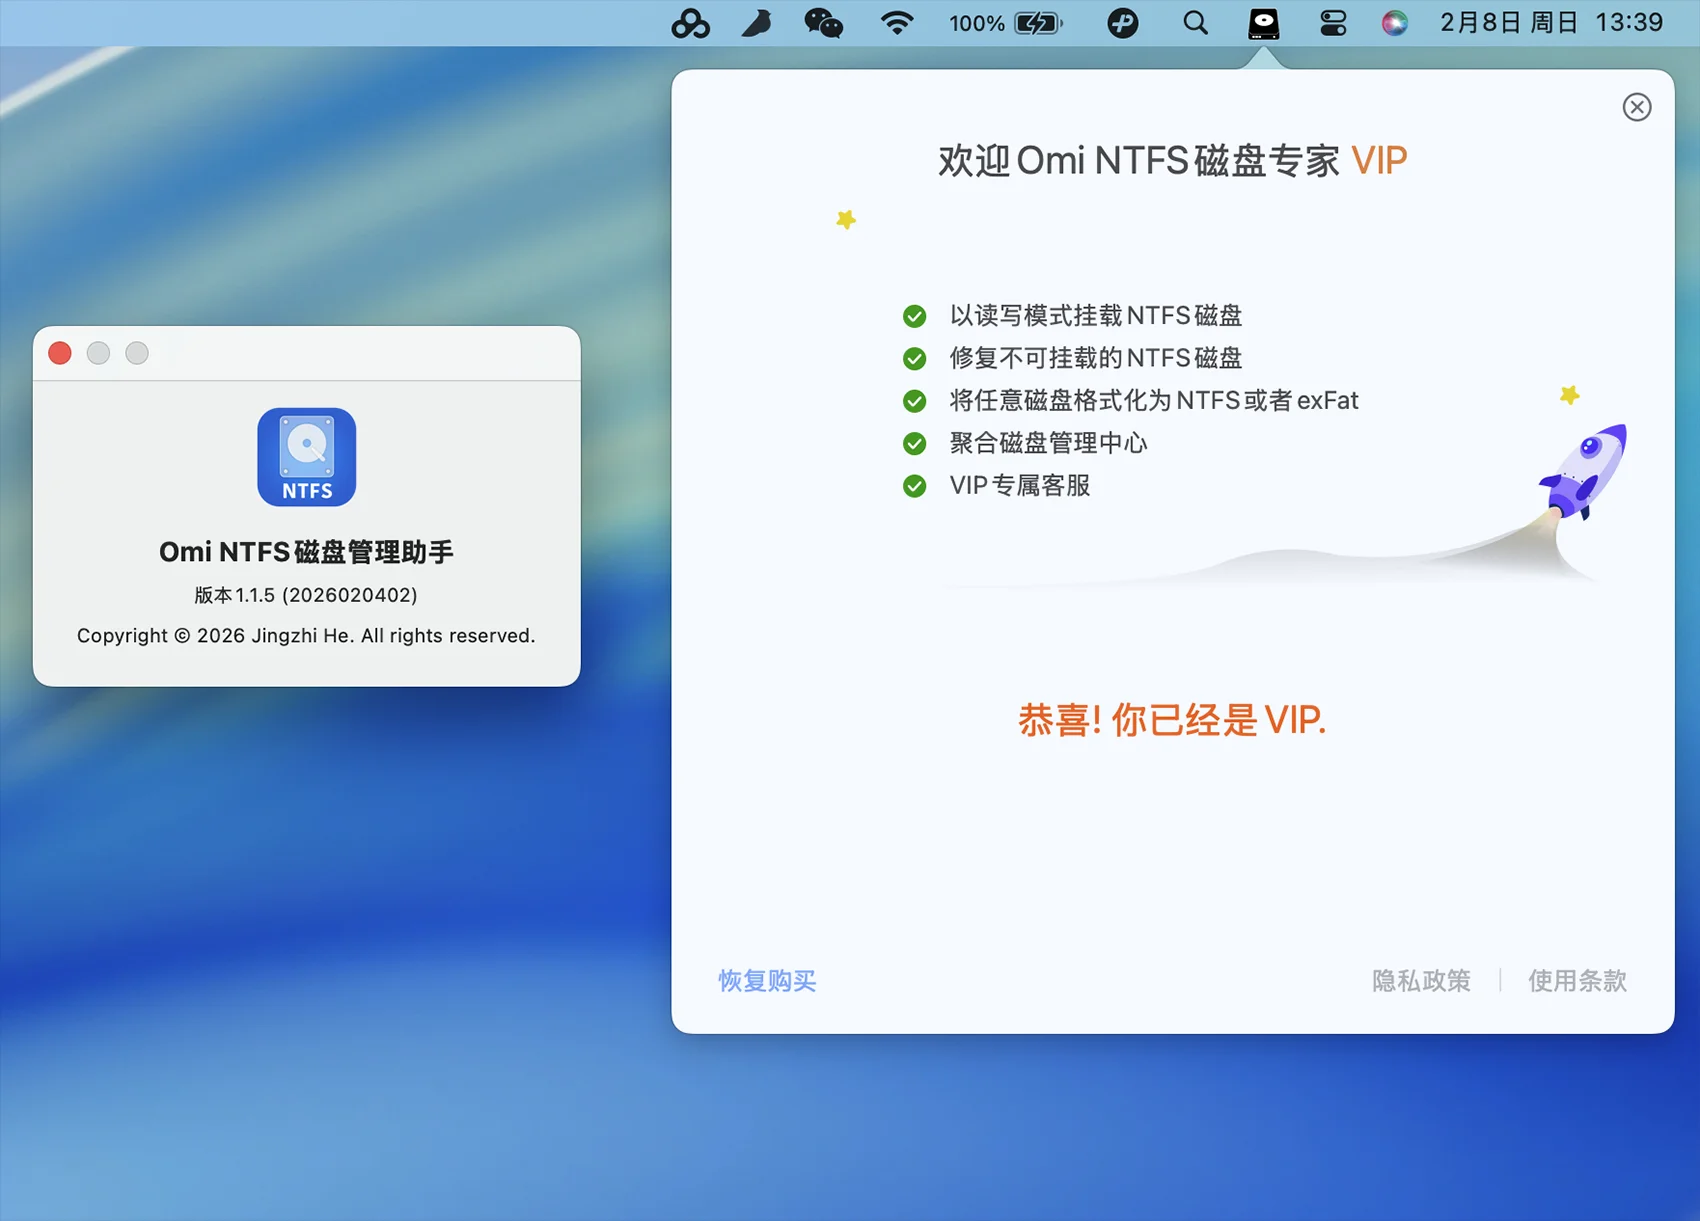Click the green check beside VIP专属客服
This screenshot has width=1700, height=1221.
(914, 486)
